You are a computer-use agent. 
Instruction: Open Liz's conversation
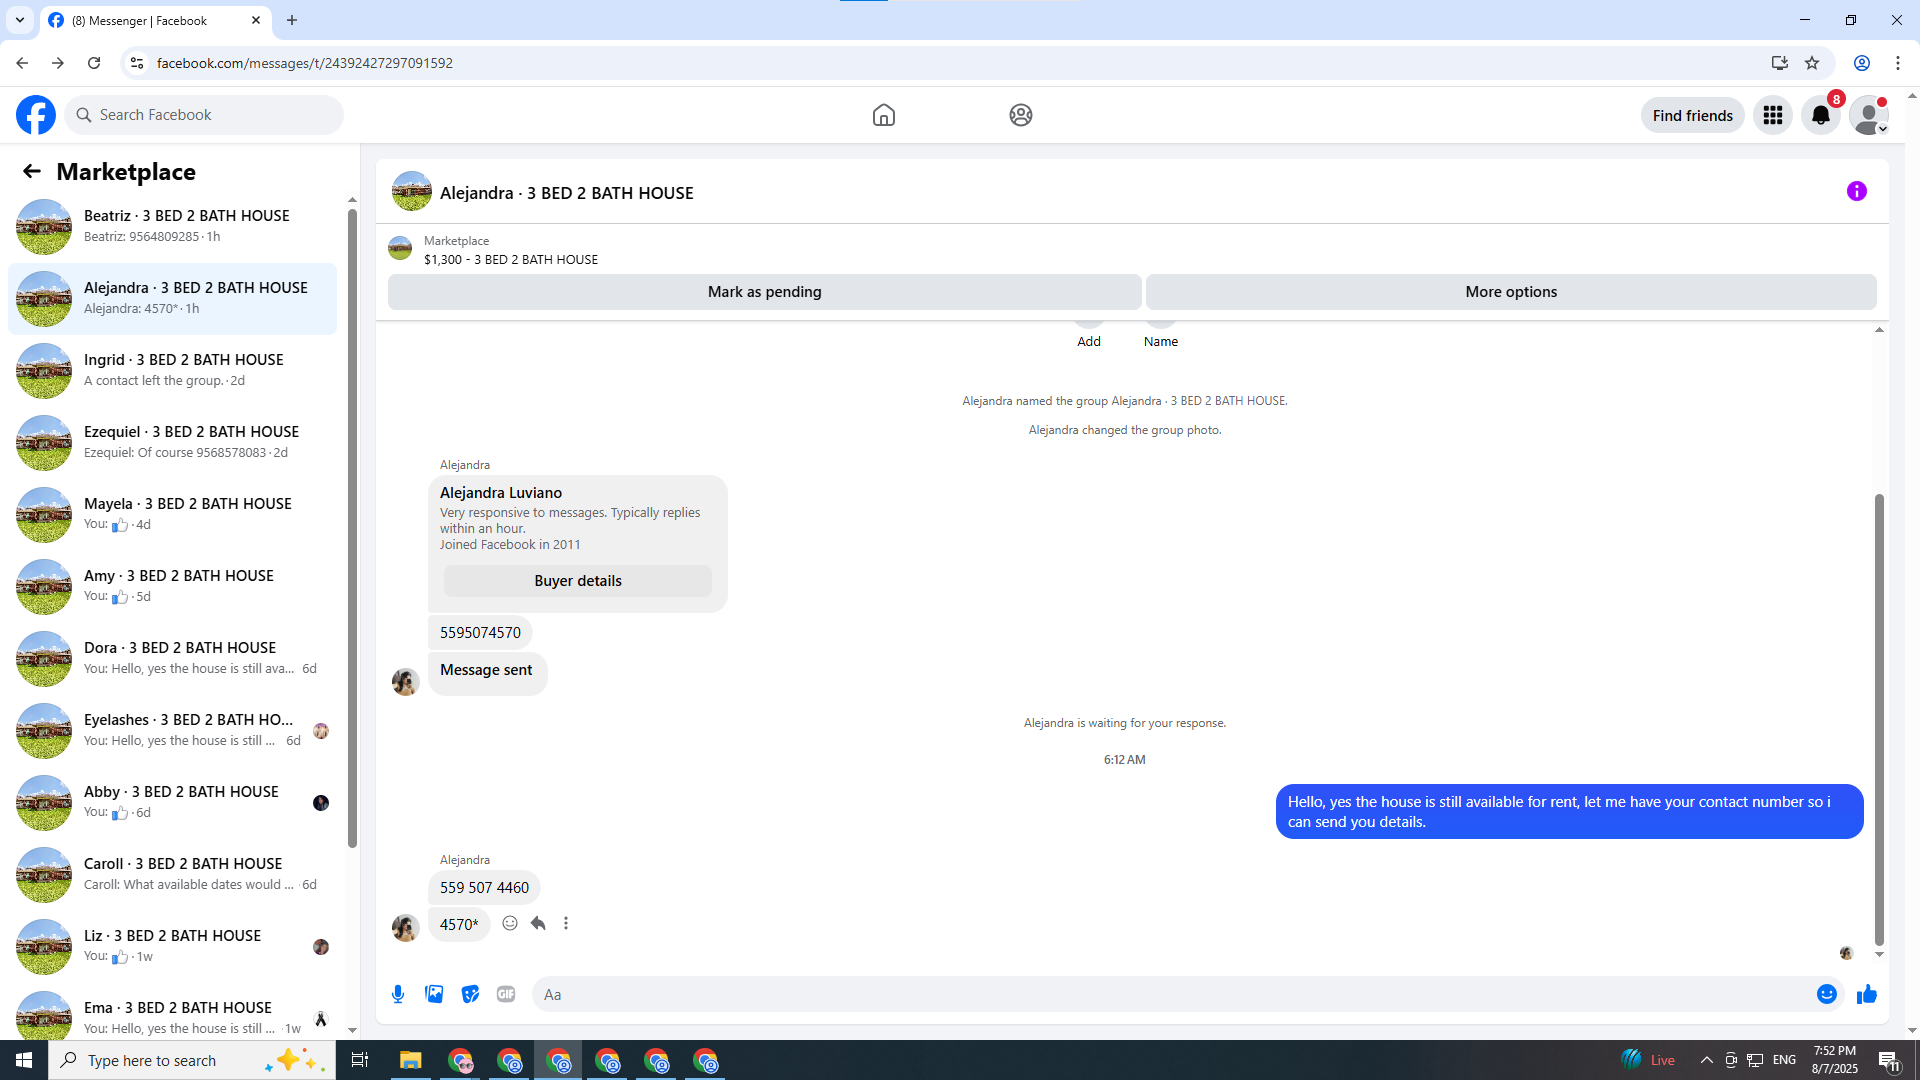173,947
